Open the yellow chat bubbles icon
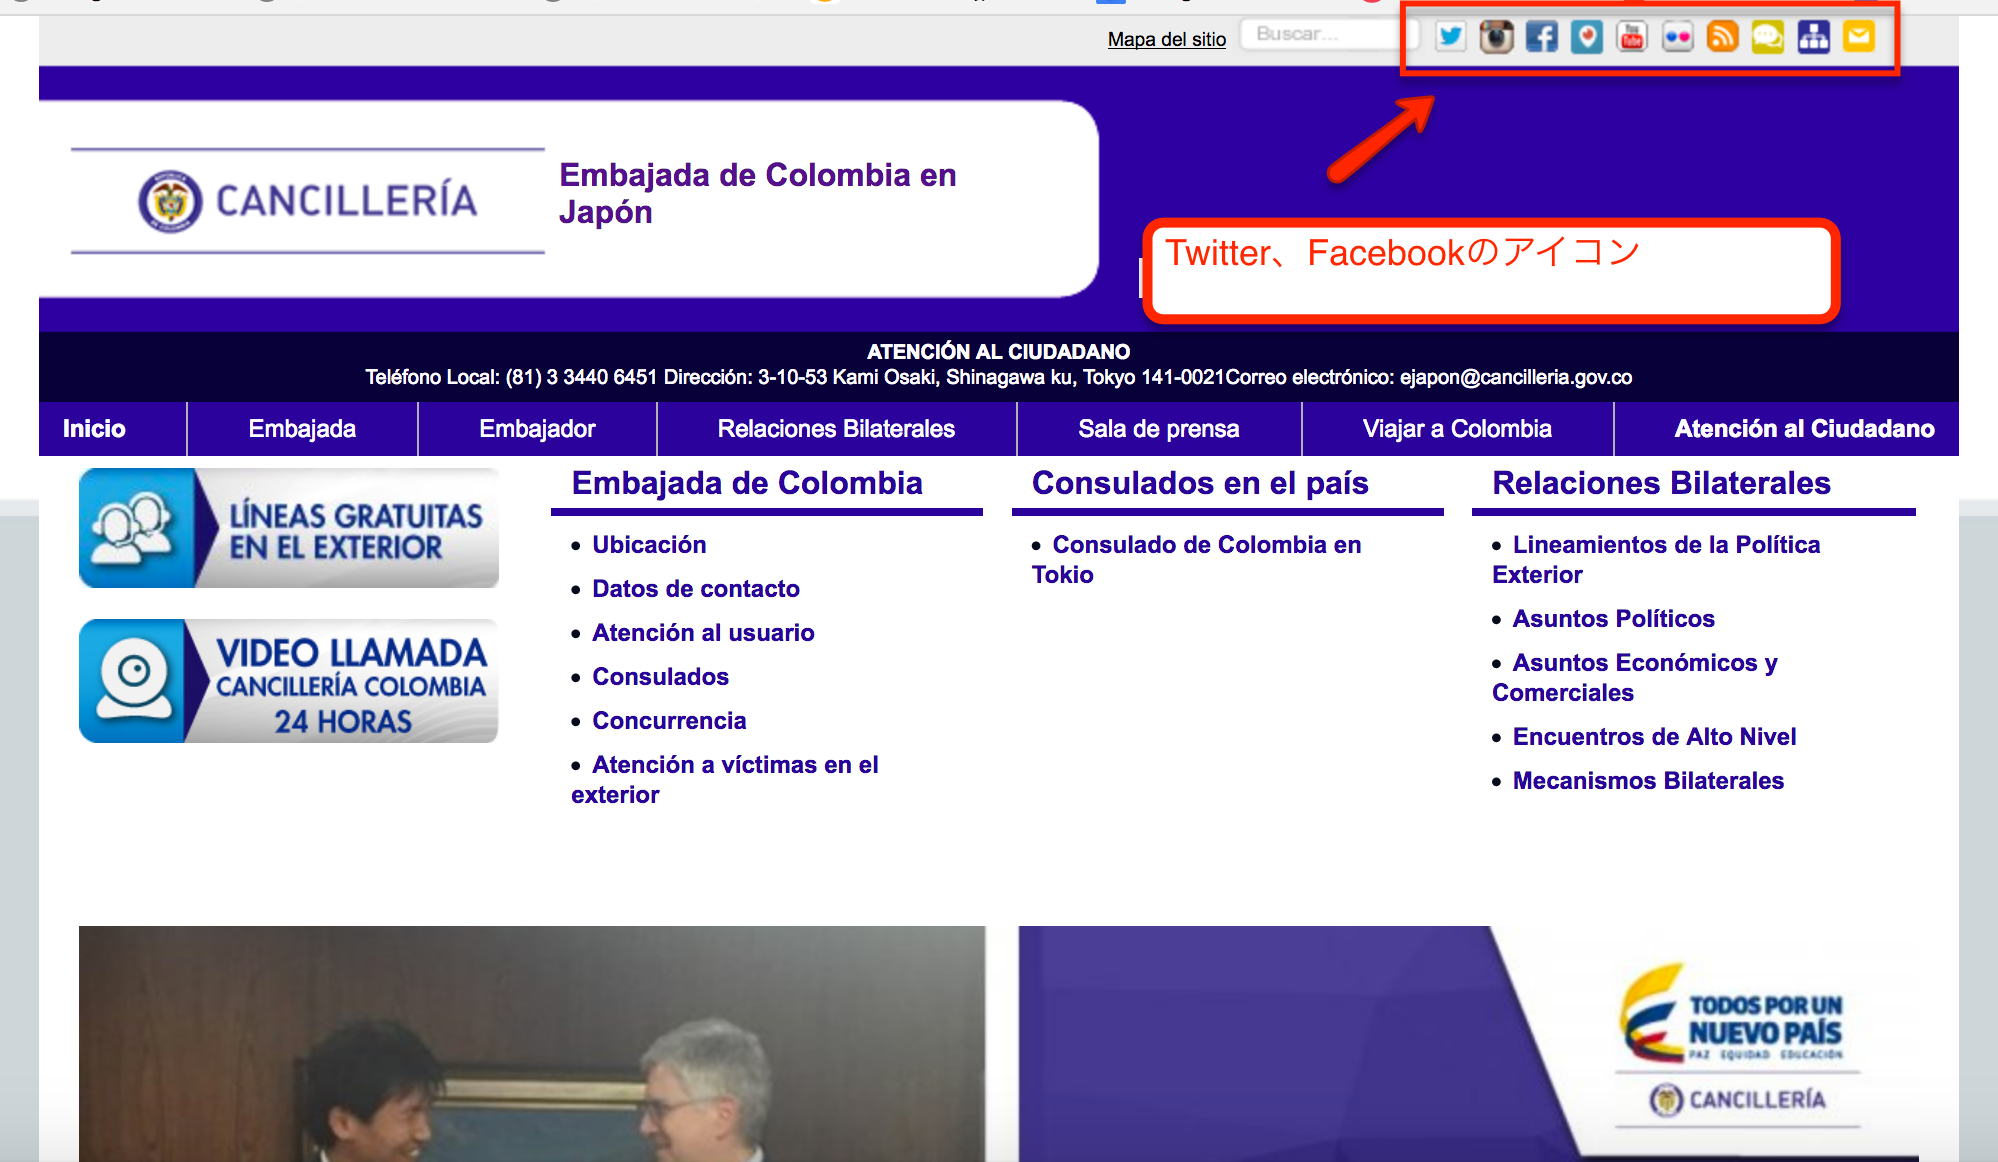The height and width of the screenshot is (1162, 1998). point(1768,37)
